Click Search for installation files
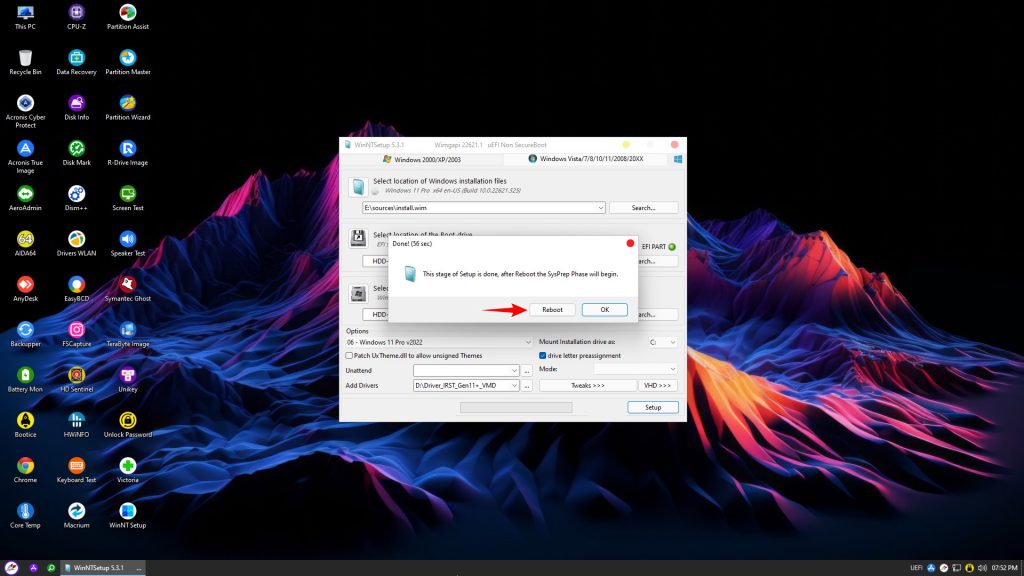 [x=643, y=208]
